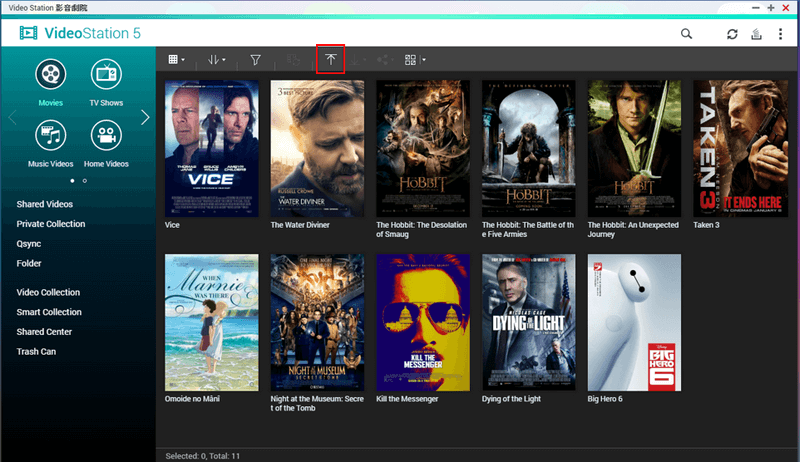Select Folder in sidebar
The width and height of the screenshot is (800, 462).
pyautogui.click(x=29, y=264)
